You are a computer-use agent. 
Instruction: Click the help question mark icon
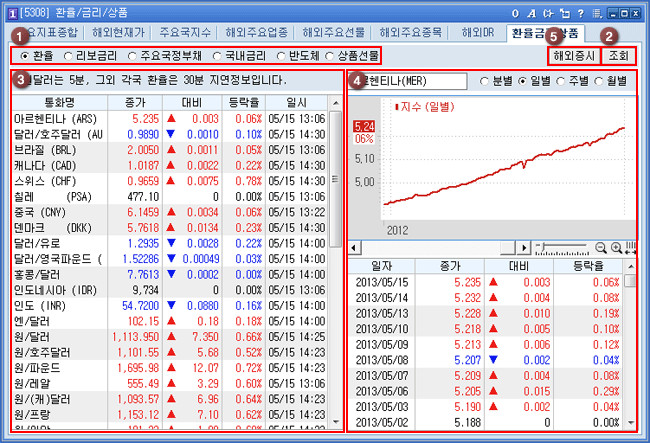[x=580, y=12]
